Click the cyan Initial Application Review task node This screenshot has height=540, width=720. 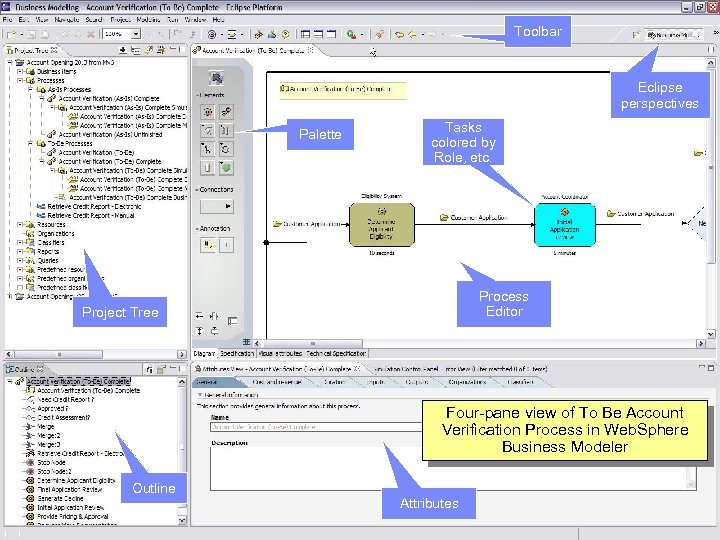[x=564, y=225]
